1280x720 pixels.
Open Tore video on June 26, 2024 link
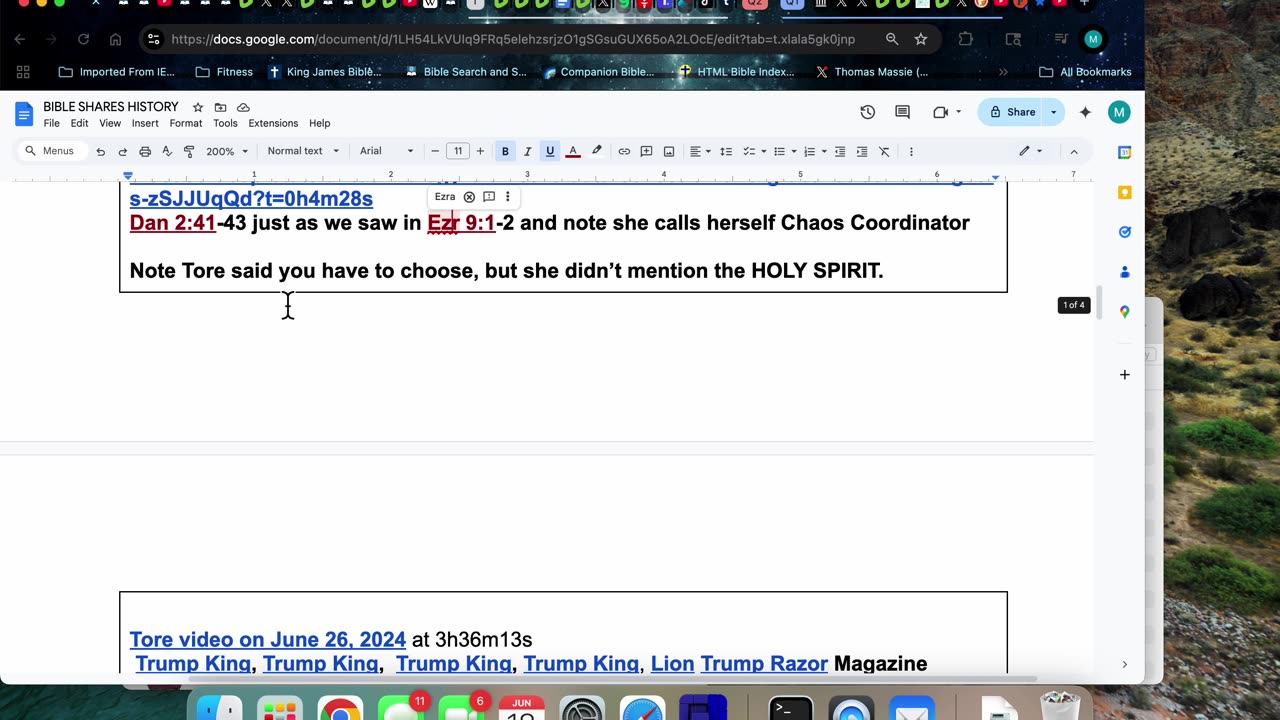coord(268,639)
